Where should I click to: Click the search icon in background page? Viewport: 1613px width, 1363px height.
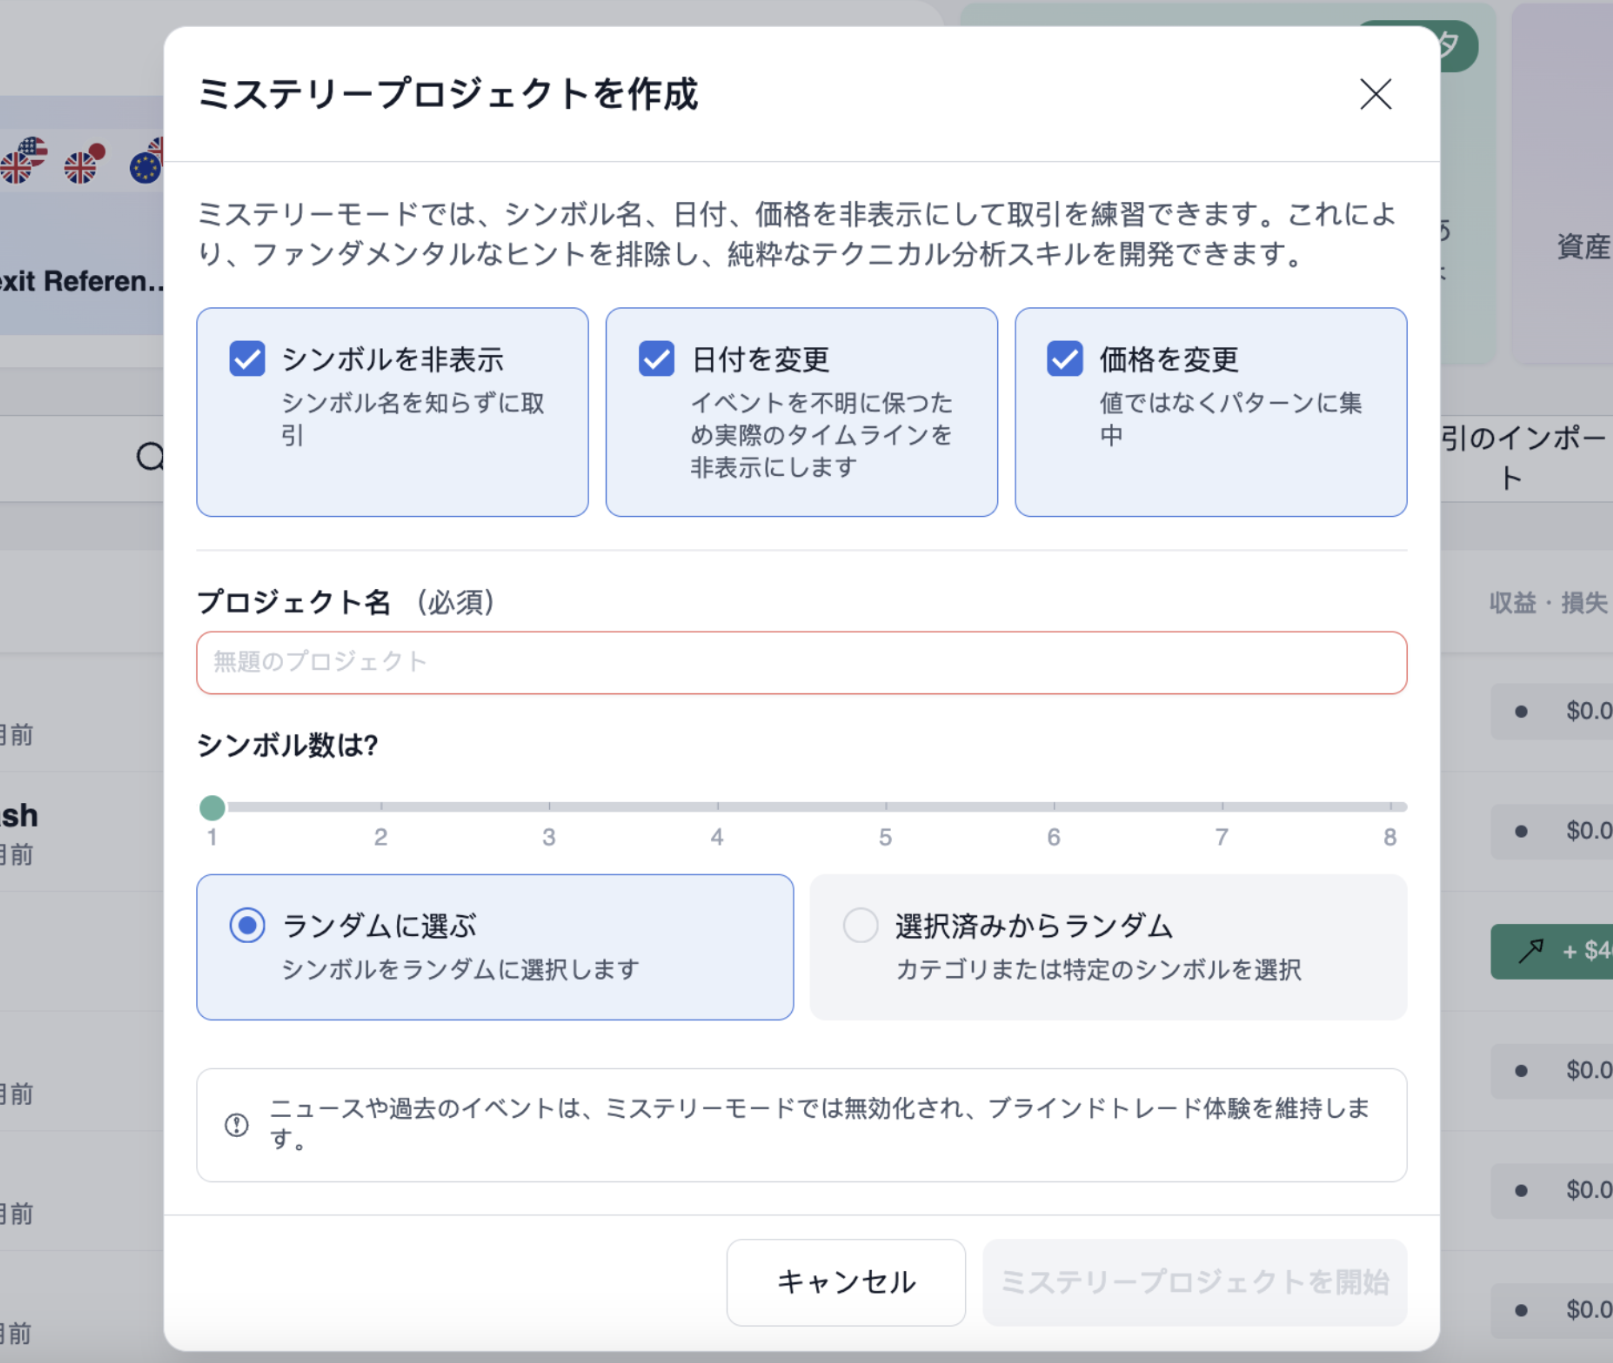tap(150, 458)
